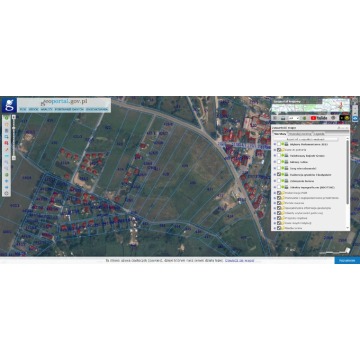Switch to the Legenda tab

coord(319,134)
